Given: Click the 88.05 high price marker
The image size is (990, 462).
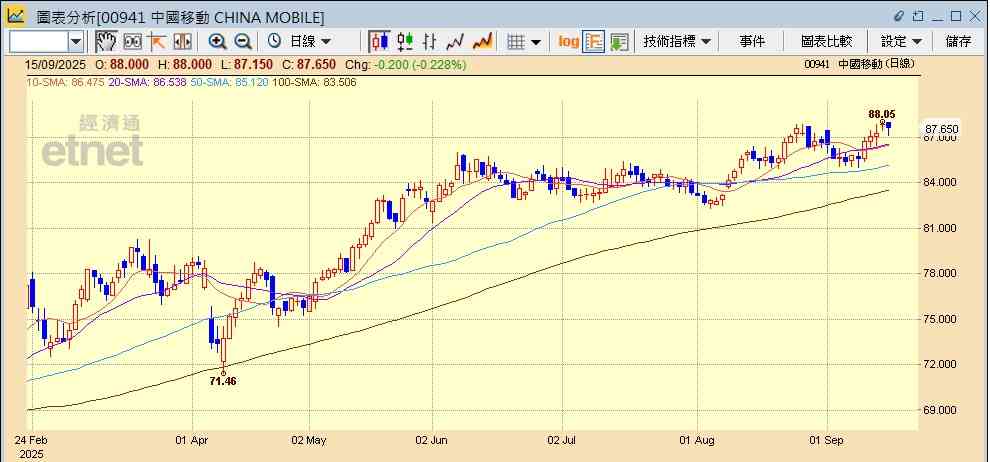Looking at the screenshot, I should click(x=881, y=114).
